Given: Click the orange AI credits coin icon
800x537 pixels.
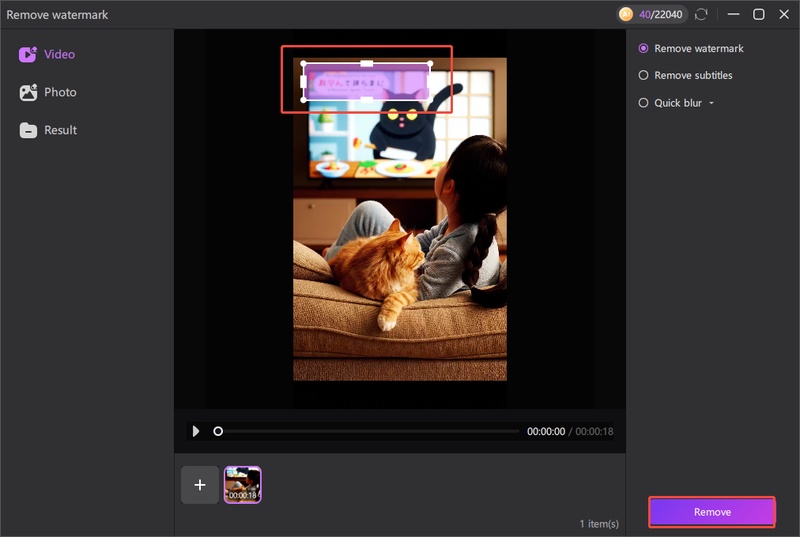Looking at the screenshot, I should 626,15.
